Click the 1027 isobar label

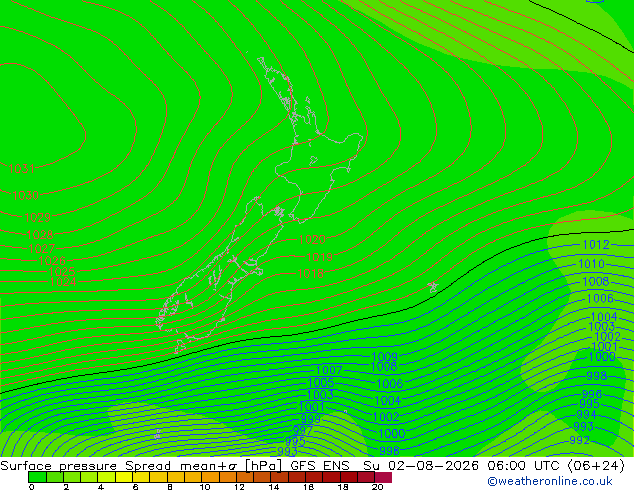pyautogui.click(x=42, y=248)
